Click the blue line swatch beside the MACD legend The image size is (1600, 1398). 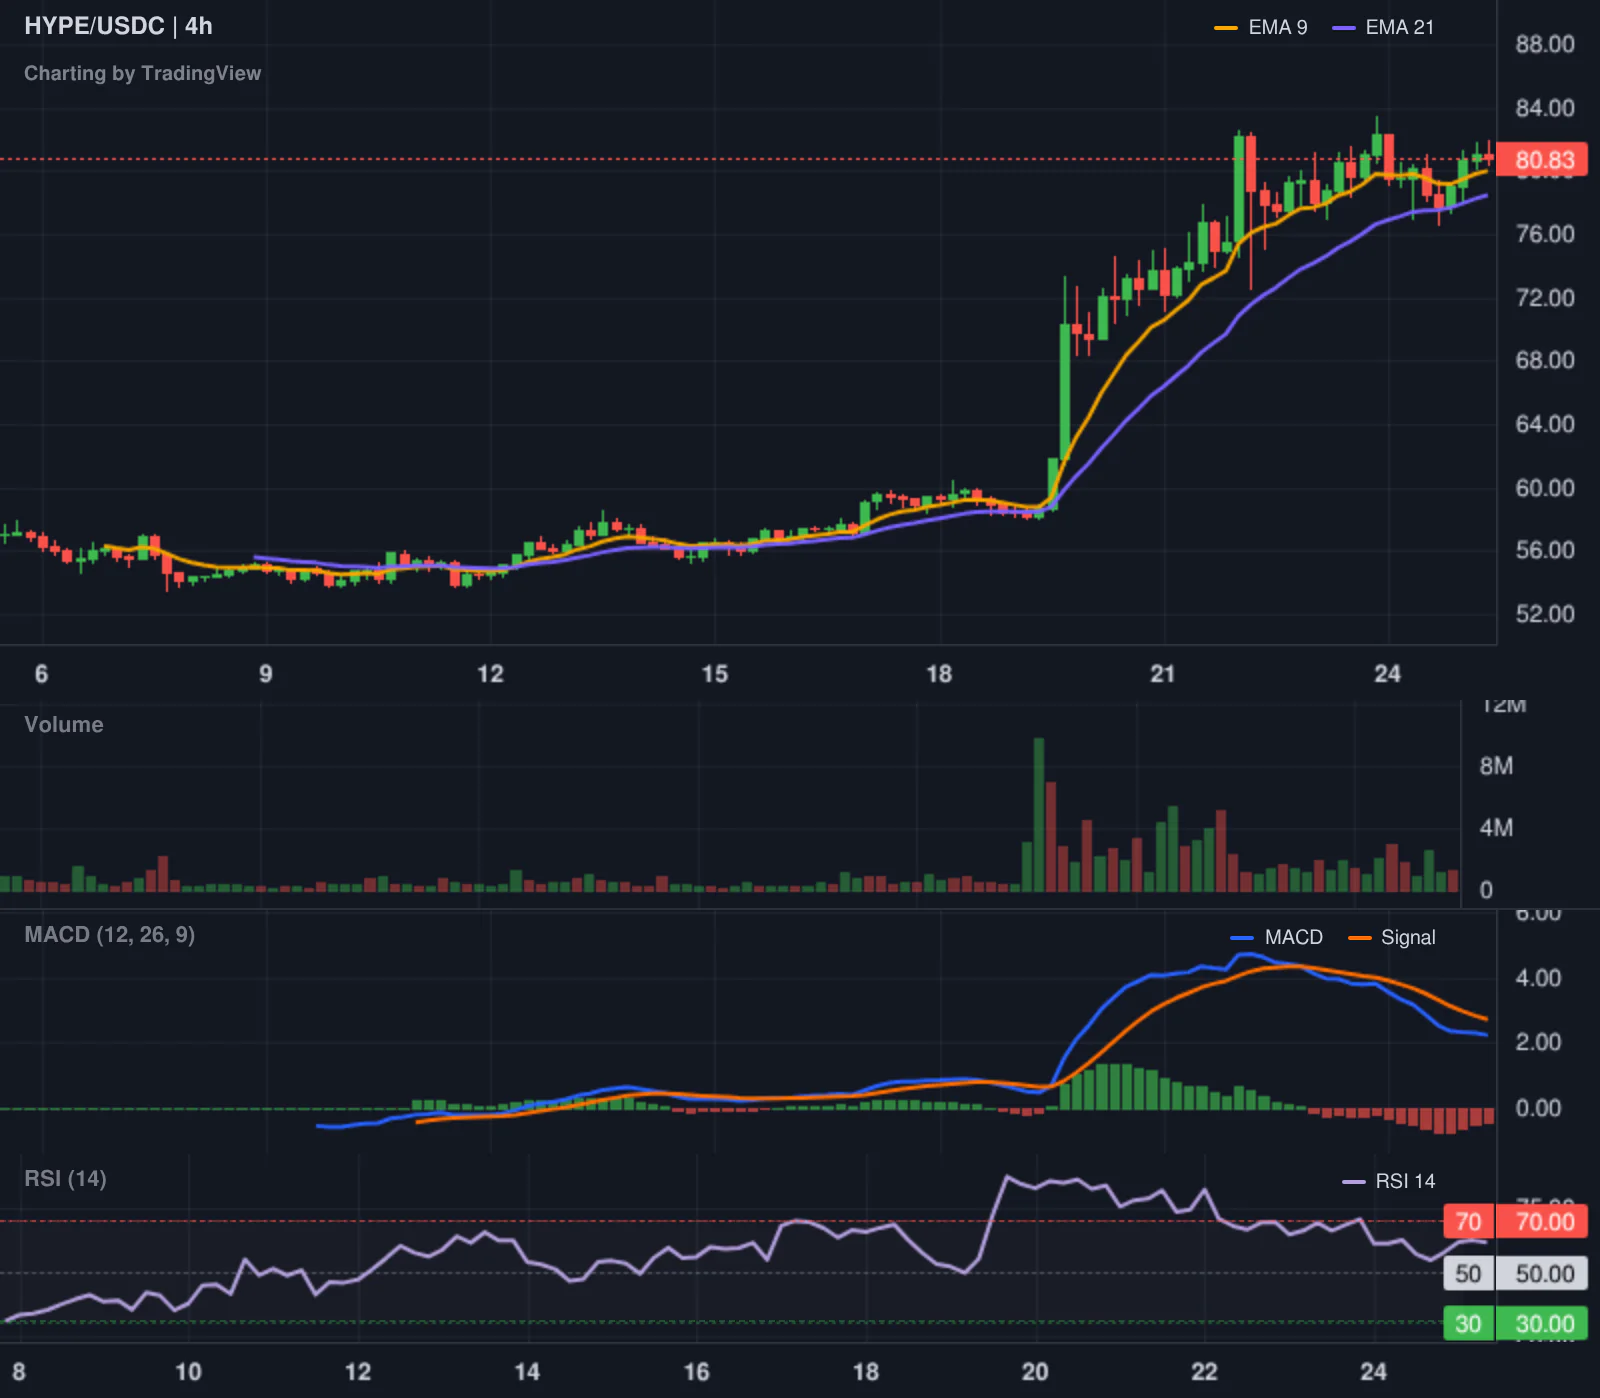pyautogui.click(x=1242, y=938)
